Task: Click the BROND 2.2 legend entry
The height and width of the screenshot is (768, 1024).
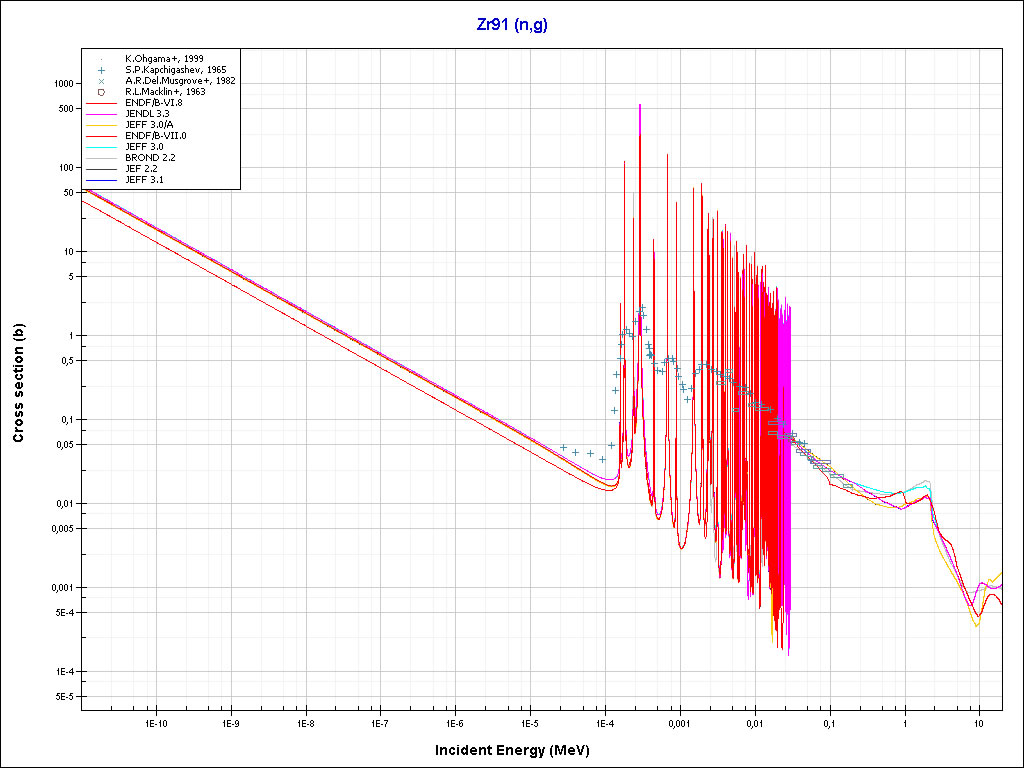Action: pos(150,158)
